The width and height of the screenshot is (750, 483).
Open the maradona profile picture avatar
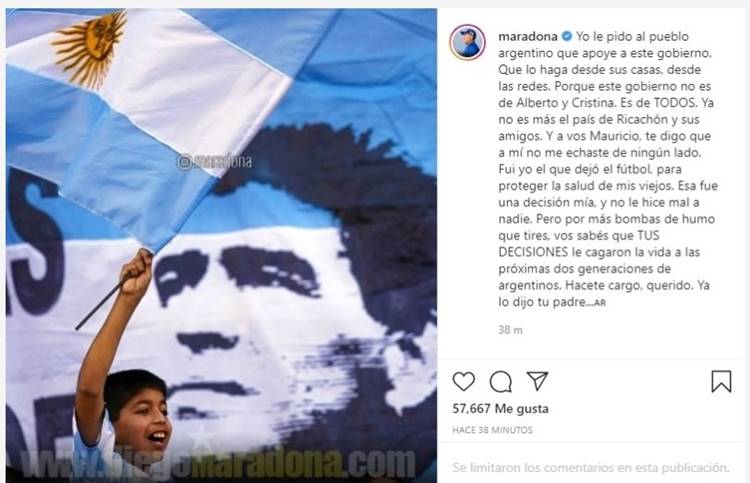point(467,42)
